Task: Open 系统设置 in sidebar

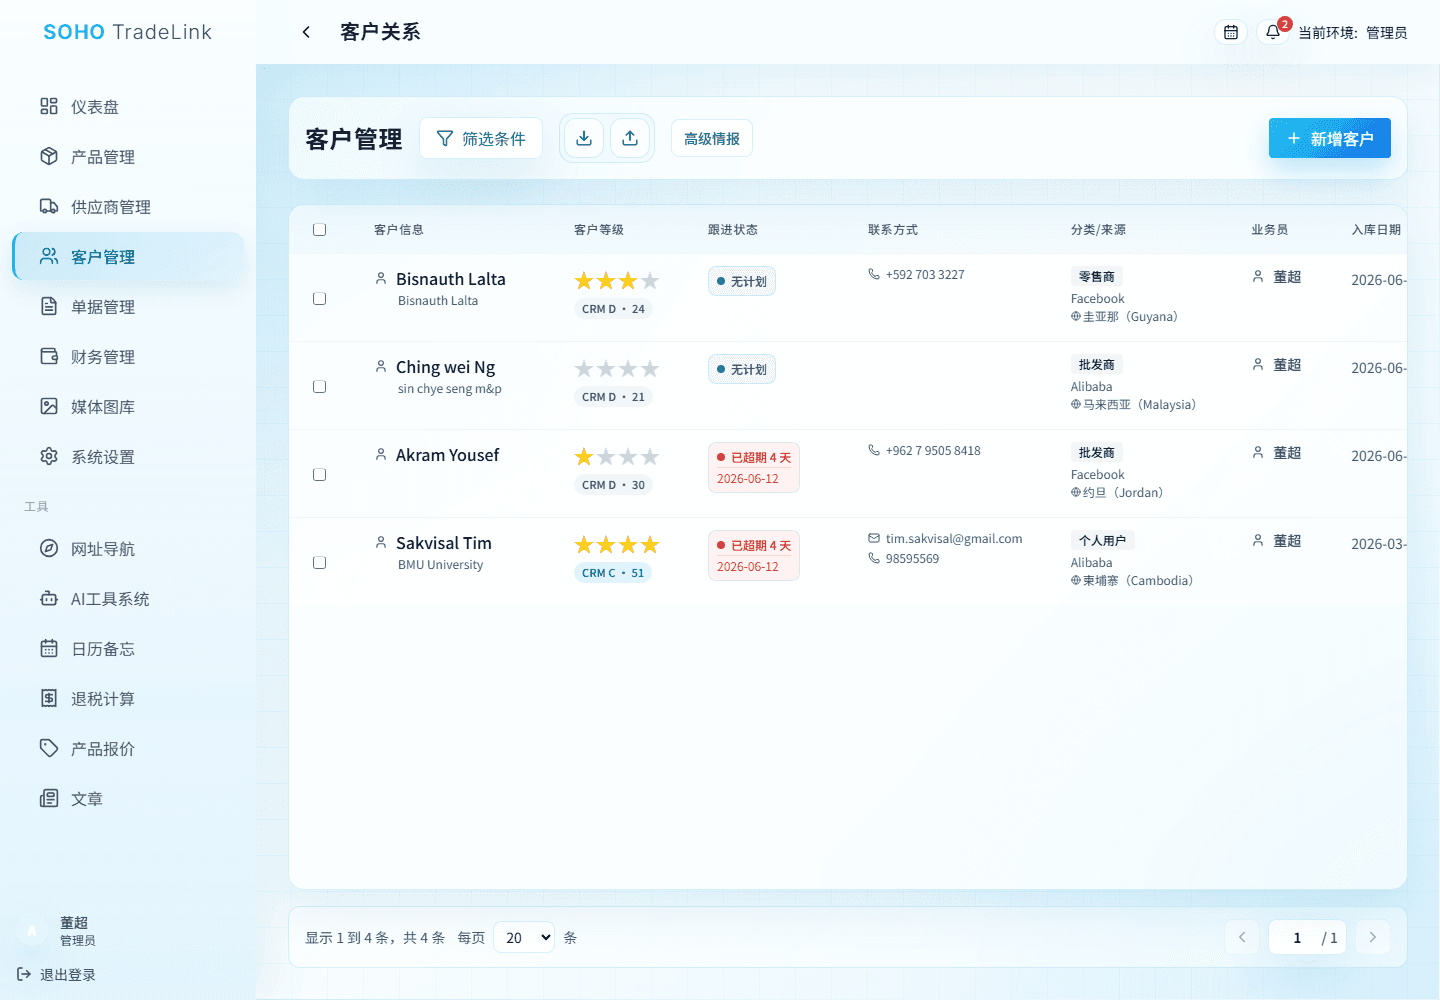Action: [128, 456]
